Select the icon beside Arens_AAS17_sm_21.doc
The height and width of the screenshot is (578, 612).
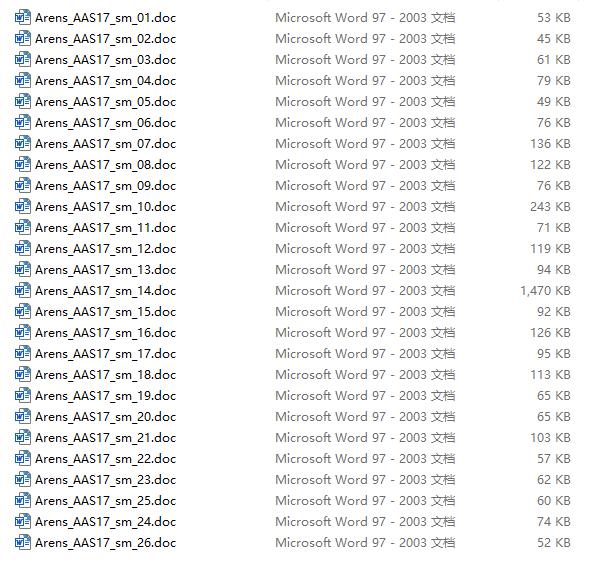[23, 438]
